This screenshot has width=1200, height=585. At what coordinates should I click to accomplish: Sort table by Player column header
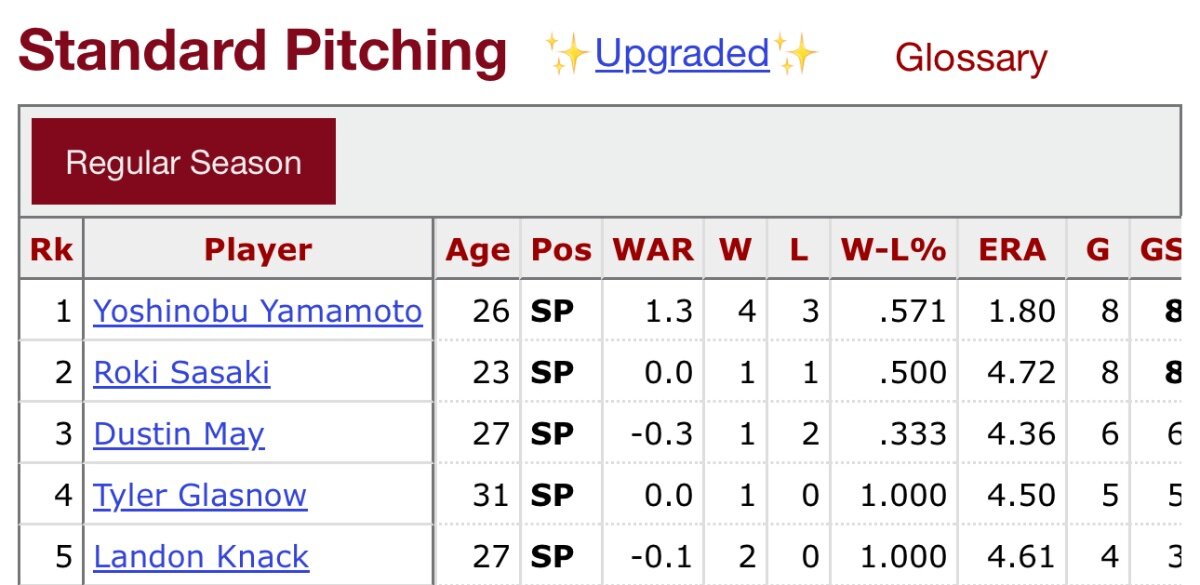[x=258, y=249]
